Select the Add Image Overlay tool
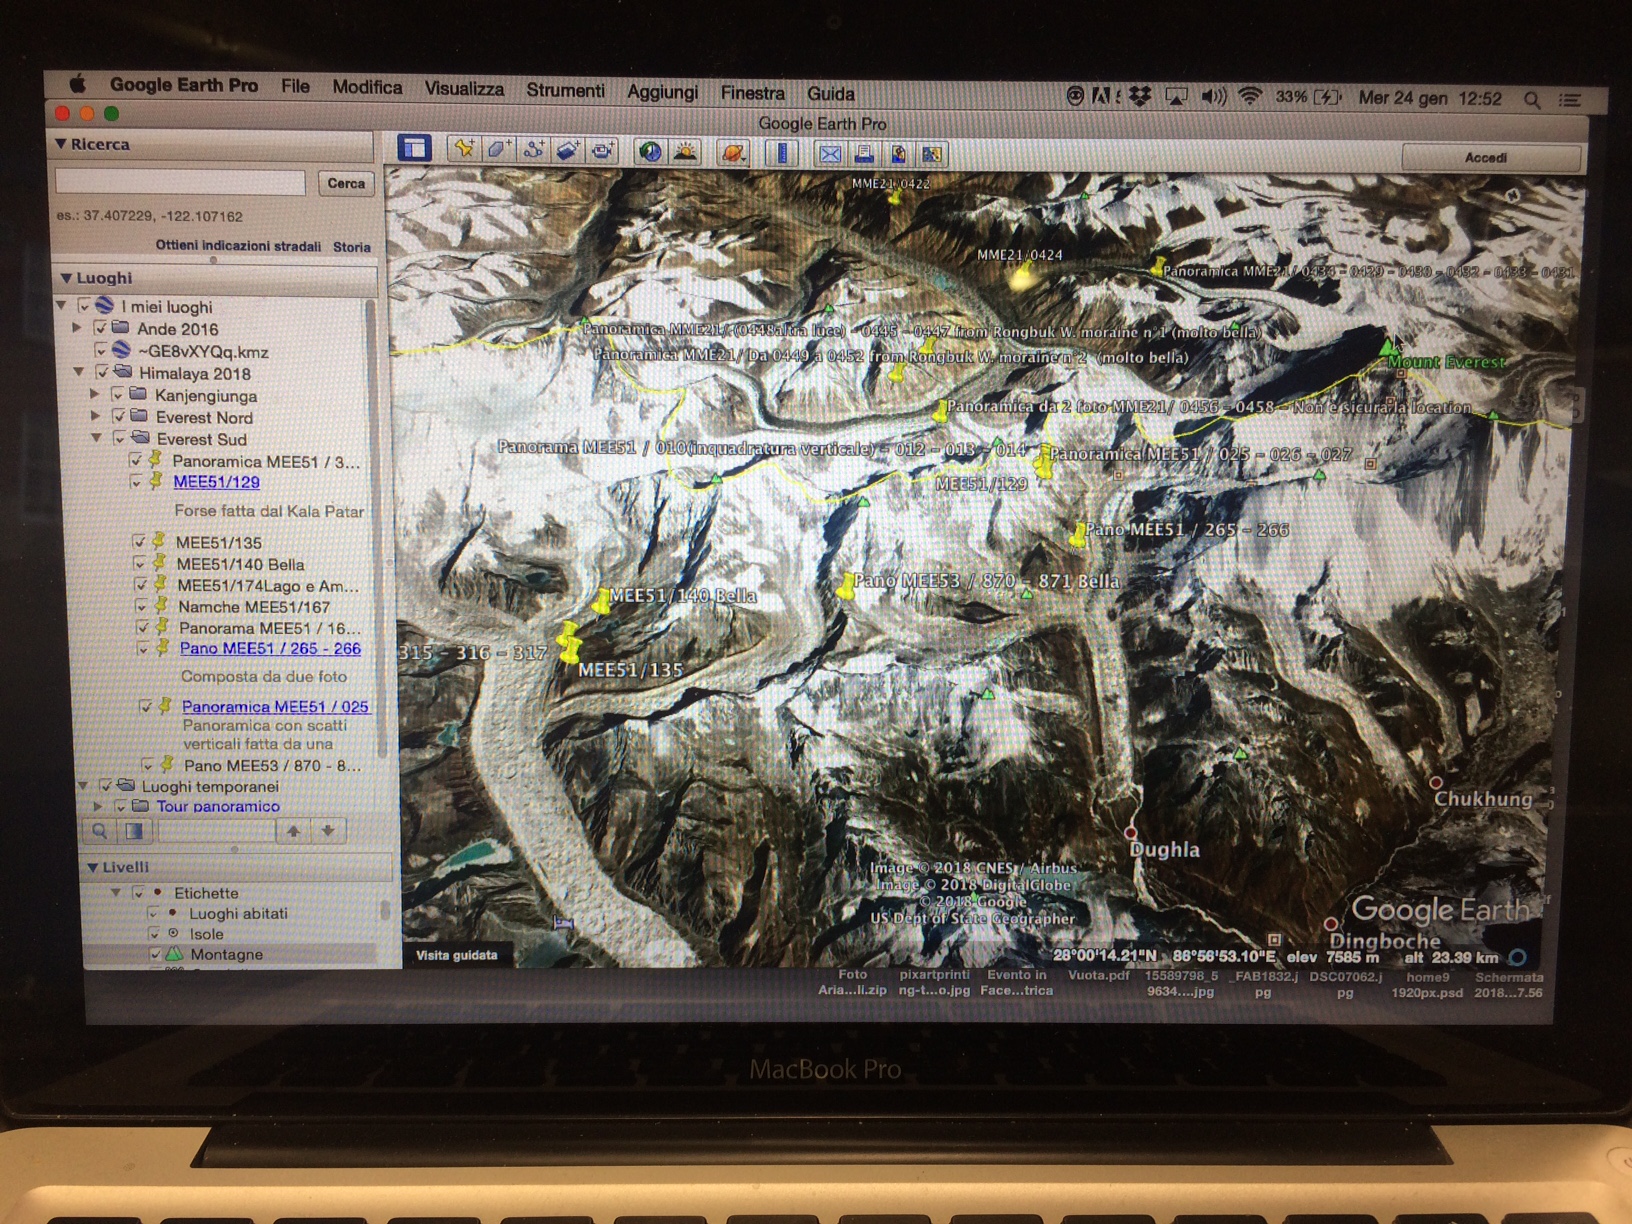 coord(568,150)
